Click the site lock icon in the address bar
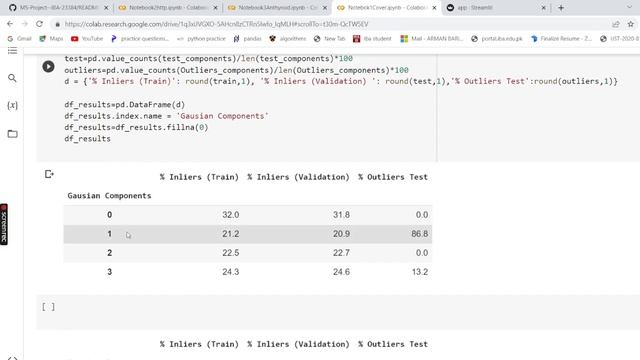The height and width of the screenshot is (360, 640). pyautogui.click(x=58, y=24)
